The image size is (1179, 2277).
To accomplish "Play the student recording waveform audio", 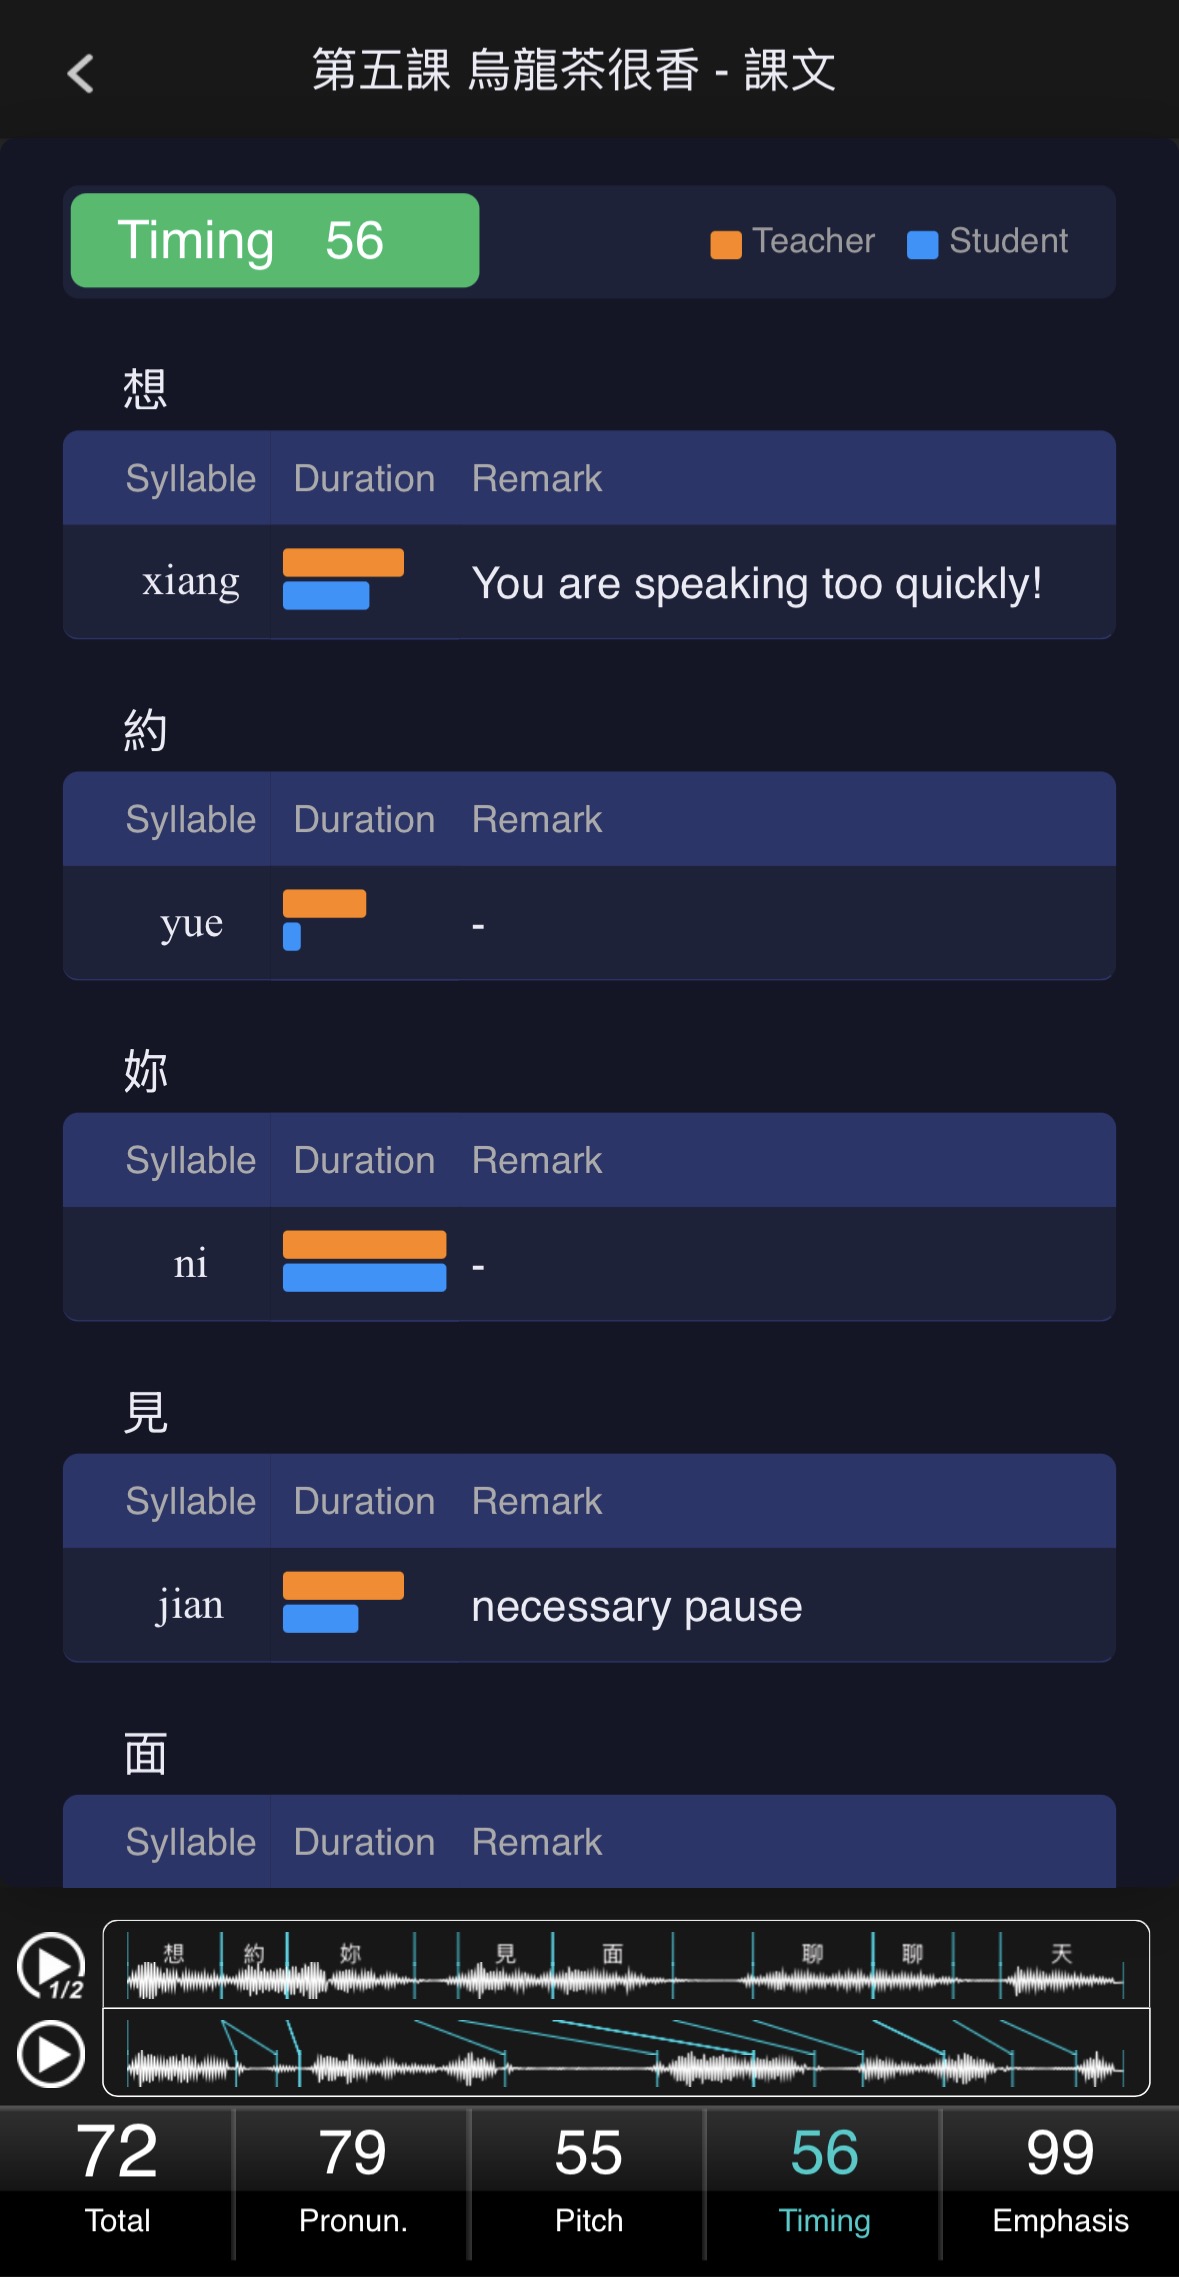I will (51, 2054).
